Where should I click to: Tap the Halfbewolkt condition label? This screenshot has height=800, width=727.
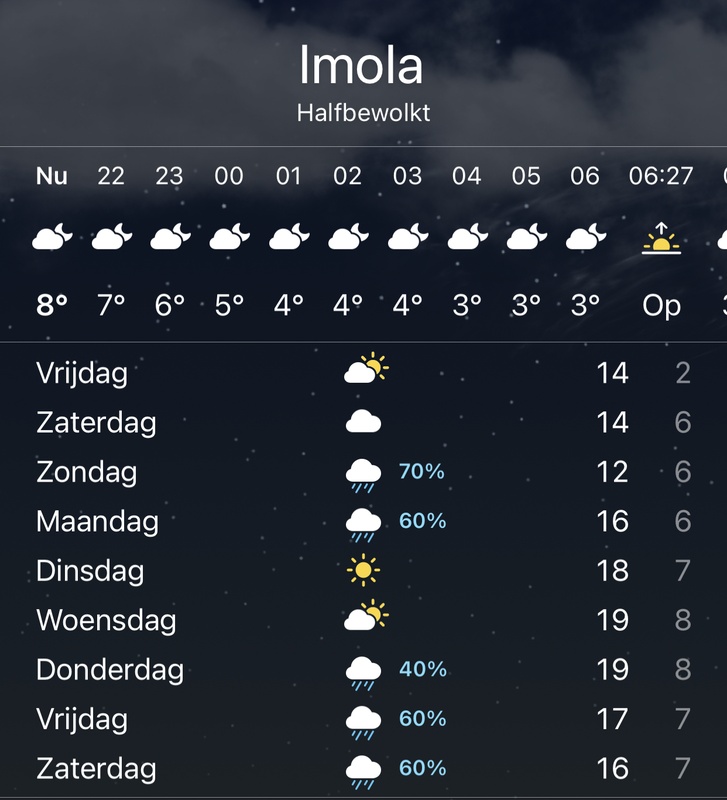(363, 113)
